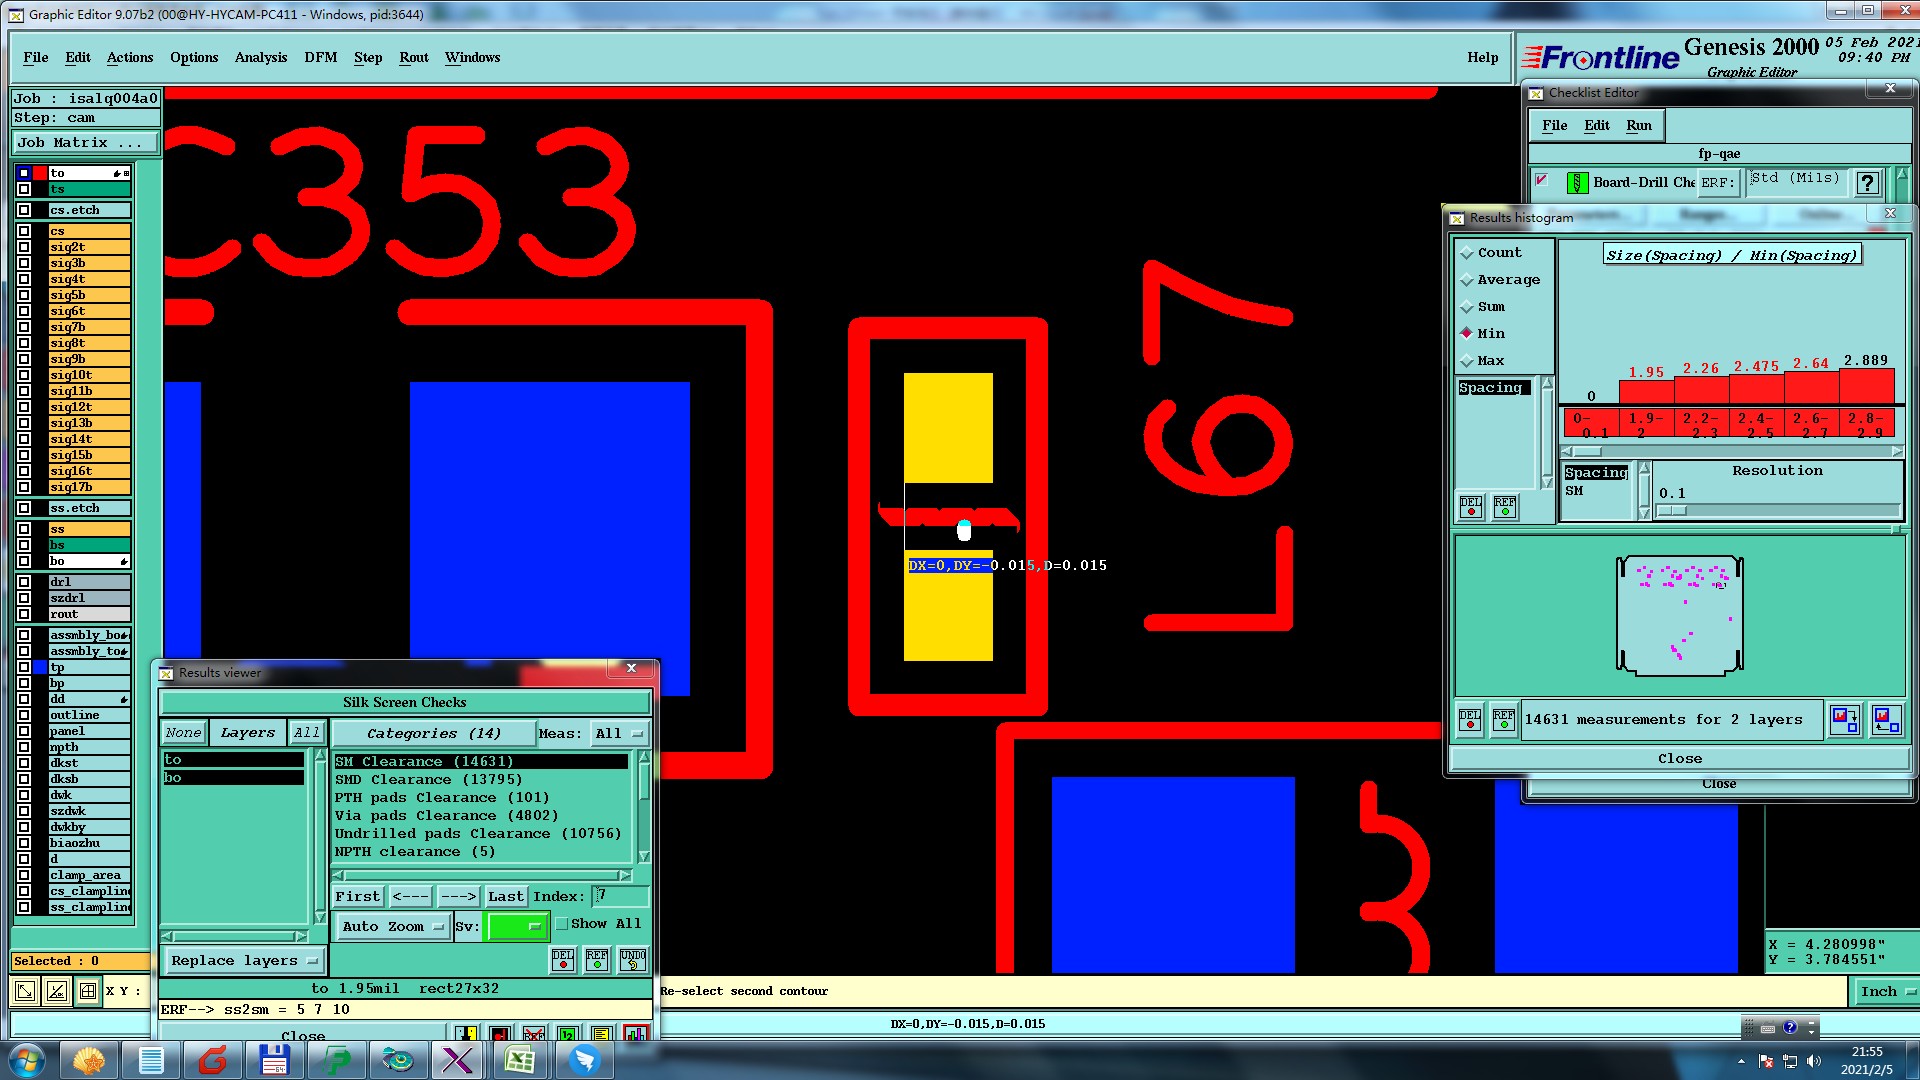1920x1080 pixels.
Task: Toggle the checkbox for layer outline
Action: click(x=24, y=715)
